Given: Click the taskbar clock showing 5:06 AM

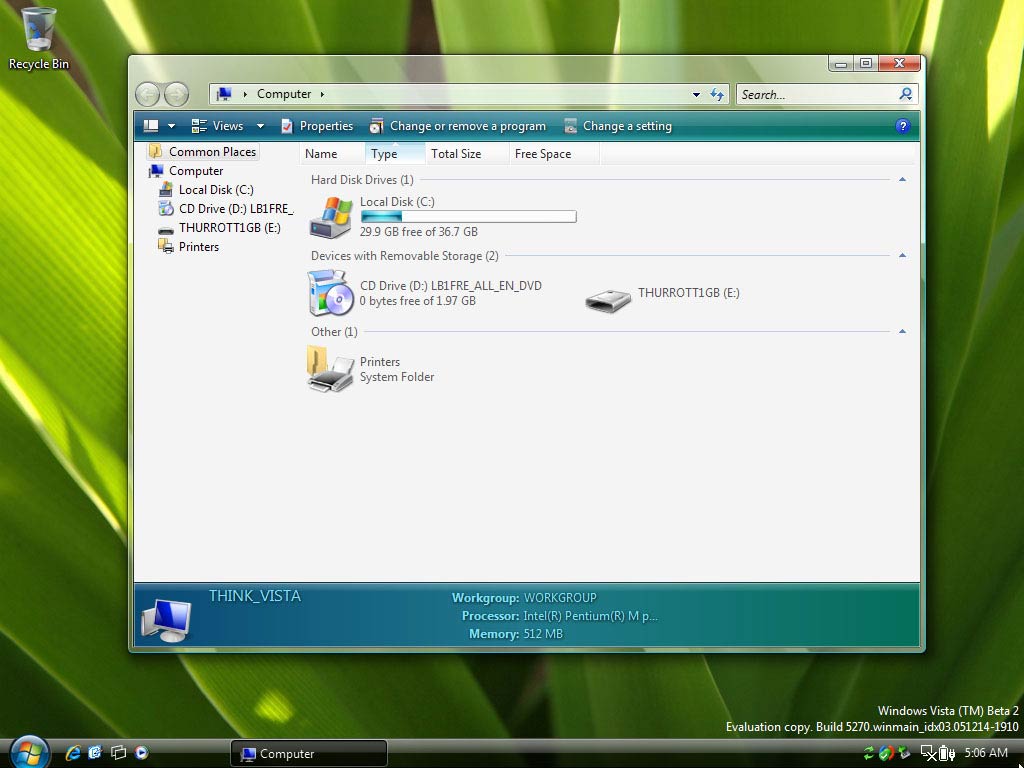Looking at the screenshot, I should pyautogui.click(x=986, y=753).
